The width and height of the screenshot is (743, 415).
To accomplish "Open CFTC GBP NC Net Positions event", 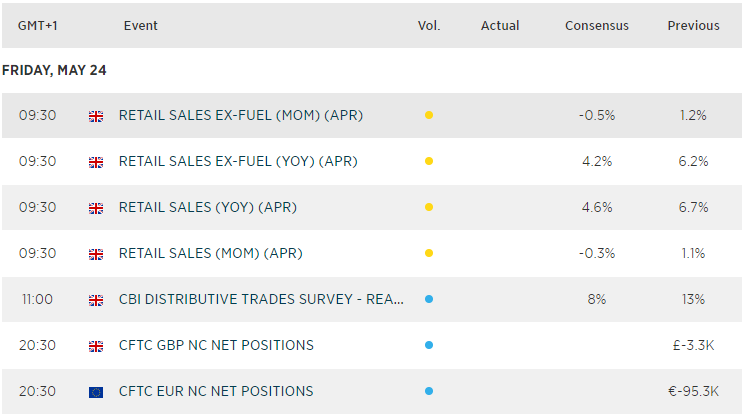I will tap(216, 346).
